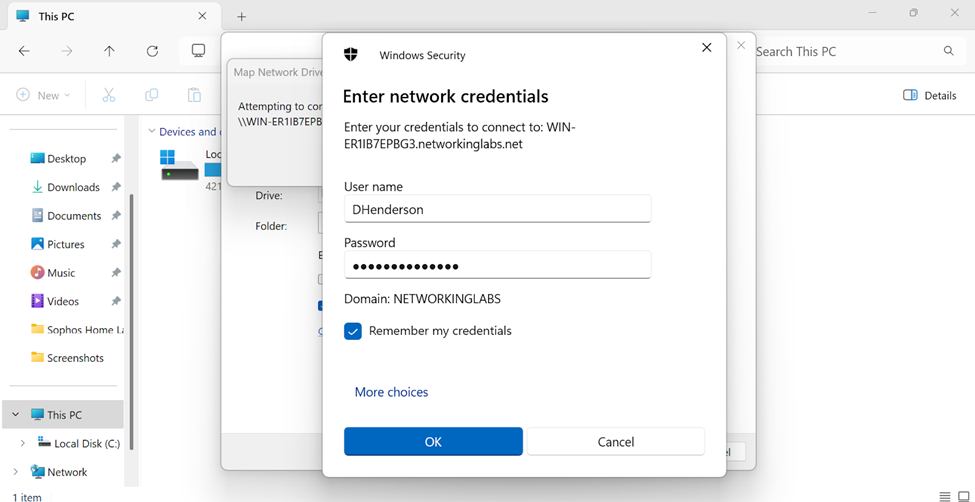975x502 pixels.
Task: Close the This PC tab
Action: (x=202, y=16)
